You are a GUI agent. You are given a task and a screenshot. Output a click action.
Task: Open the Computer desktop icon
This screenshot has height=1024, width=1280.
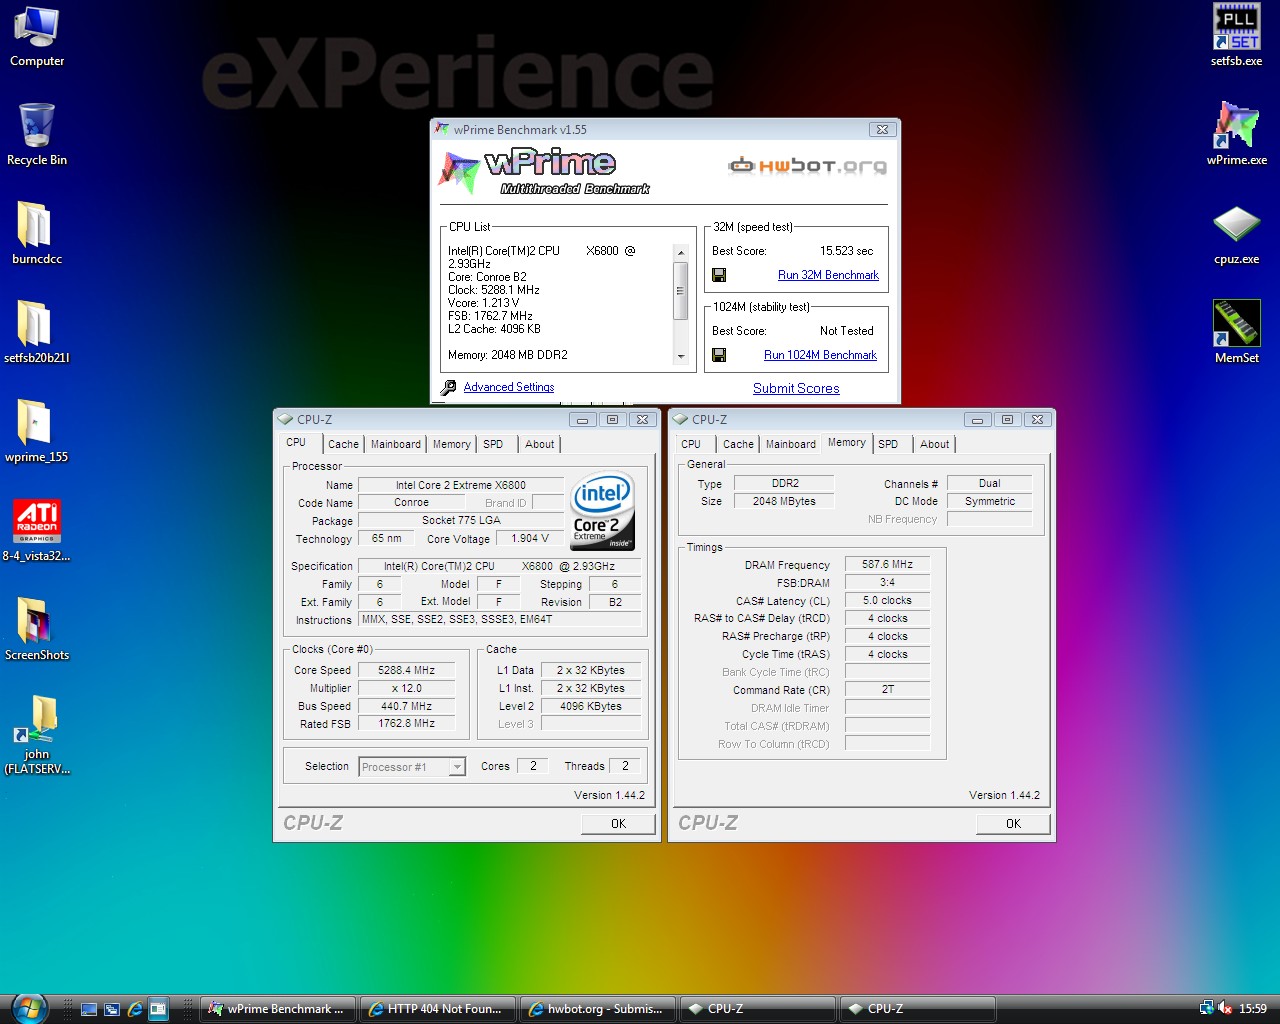[37, 36]
